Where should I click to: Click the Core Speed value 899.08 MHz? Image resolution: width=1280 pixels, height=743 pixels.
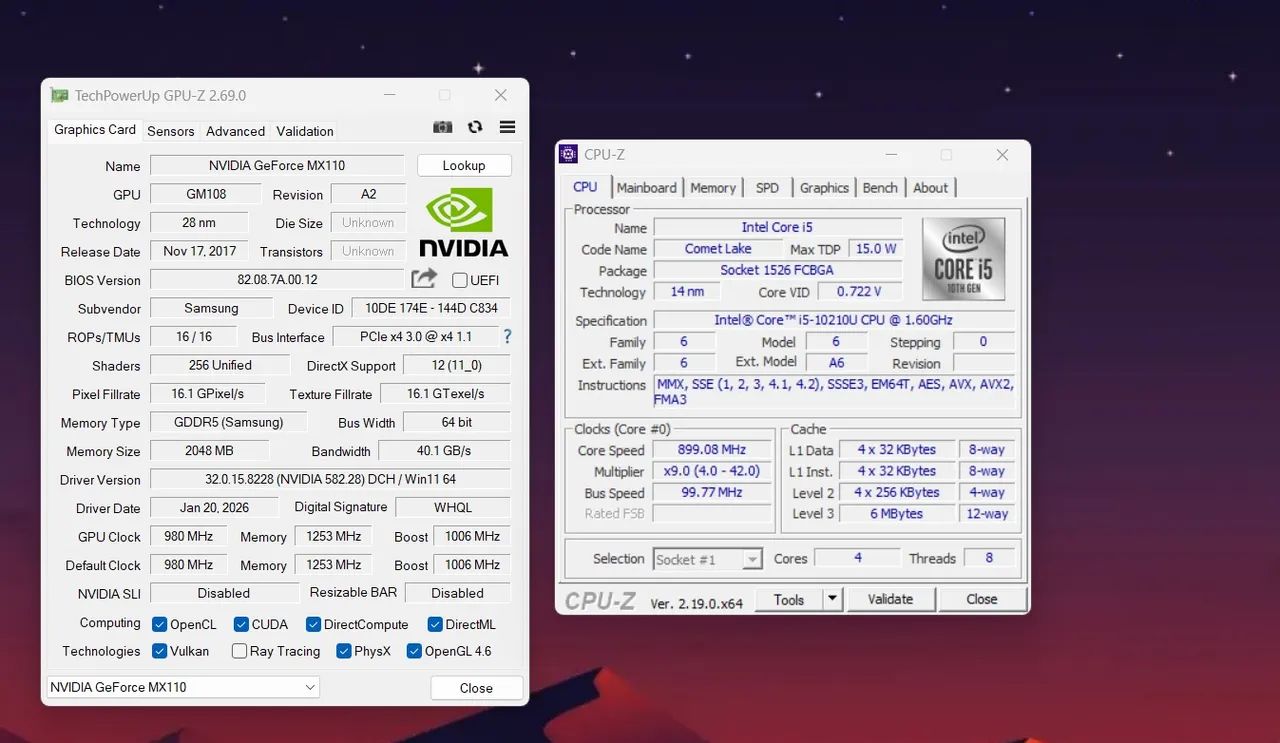[x=712, y=450]
